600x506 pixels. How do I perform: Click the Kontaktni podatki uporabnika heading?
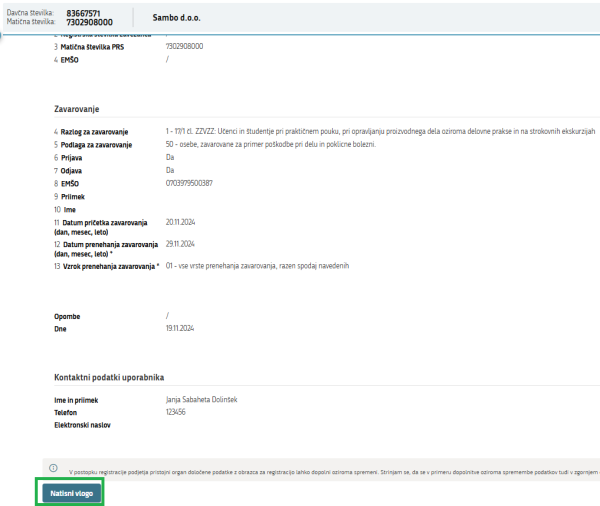pos(116,377)
